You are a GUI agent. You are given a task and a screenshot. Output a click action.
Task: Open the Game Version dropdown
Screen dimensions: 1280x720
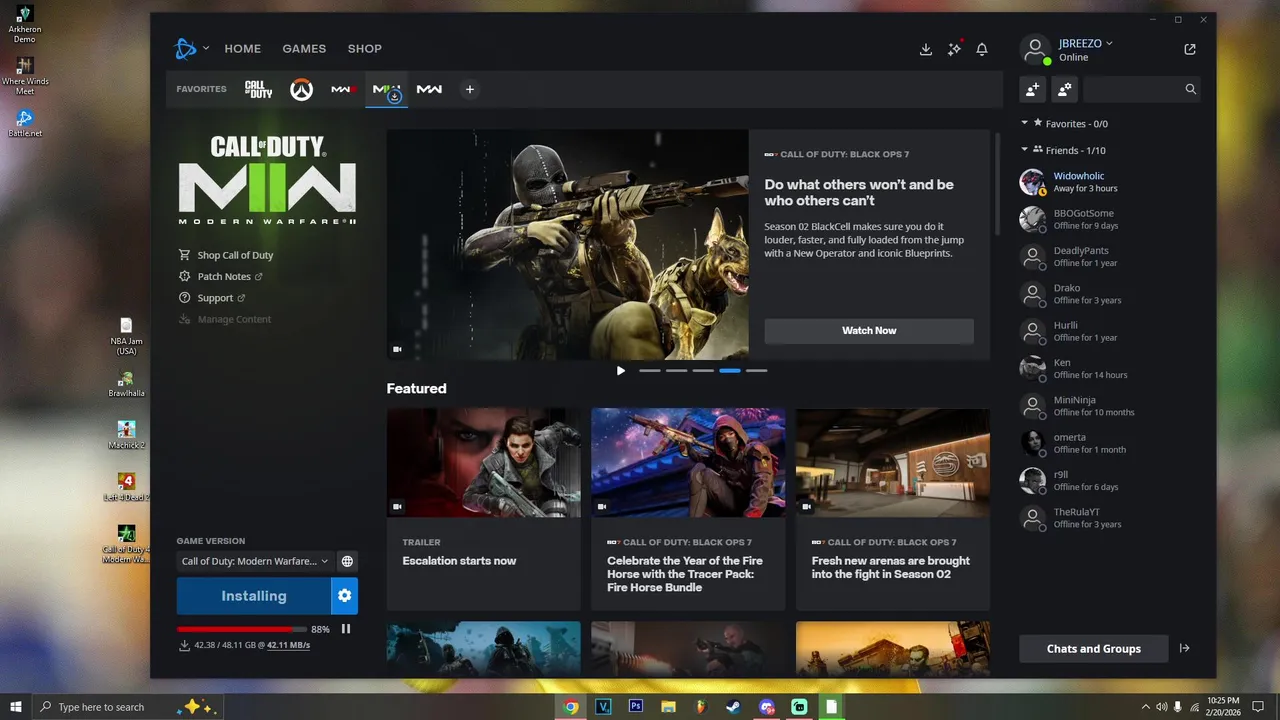coord(255,562)
